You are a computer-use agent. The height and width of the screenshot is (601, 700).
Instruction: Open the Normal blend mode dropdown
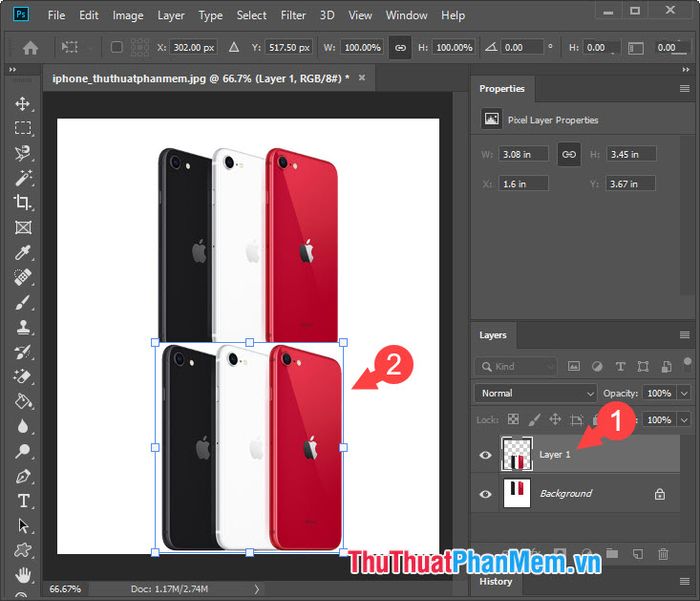535,393
